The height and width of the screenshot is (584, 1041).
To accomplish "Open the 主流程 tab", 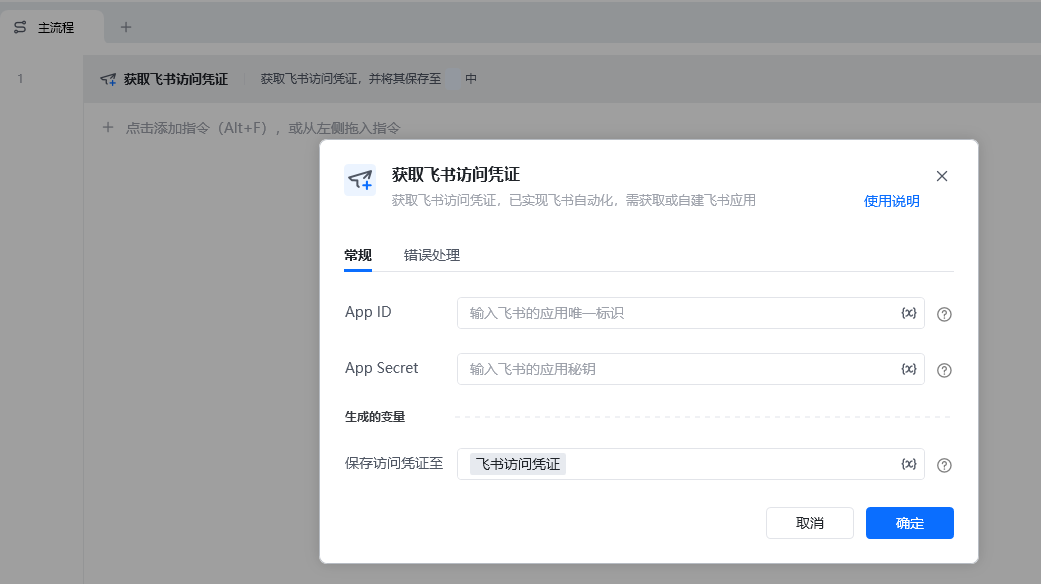I will (52, 27).
